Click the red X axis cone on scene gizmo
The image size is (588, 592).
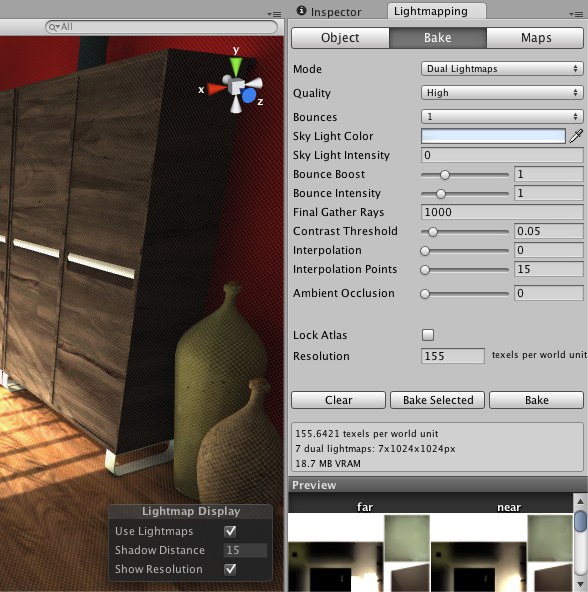click(216, 89)
